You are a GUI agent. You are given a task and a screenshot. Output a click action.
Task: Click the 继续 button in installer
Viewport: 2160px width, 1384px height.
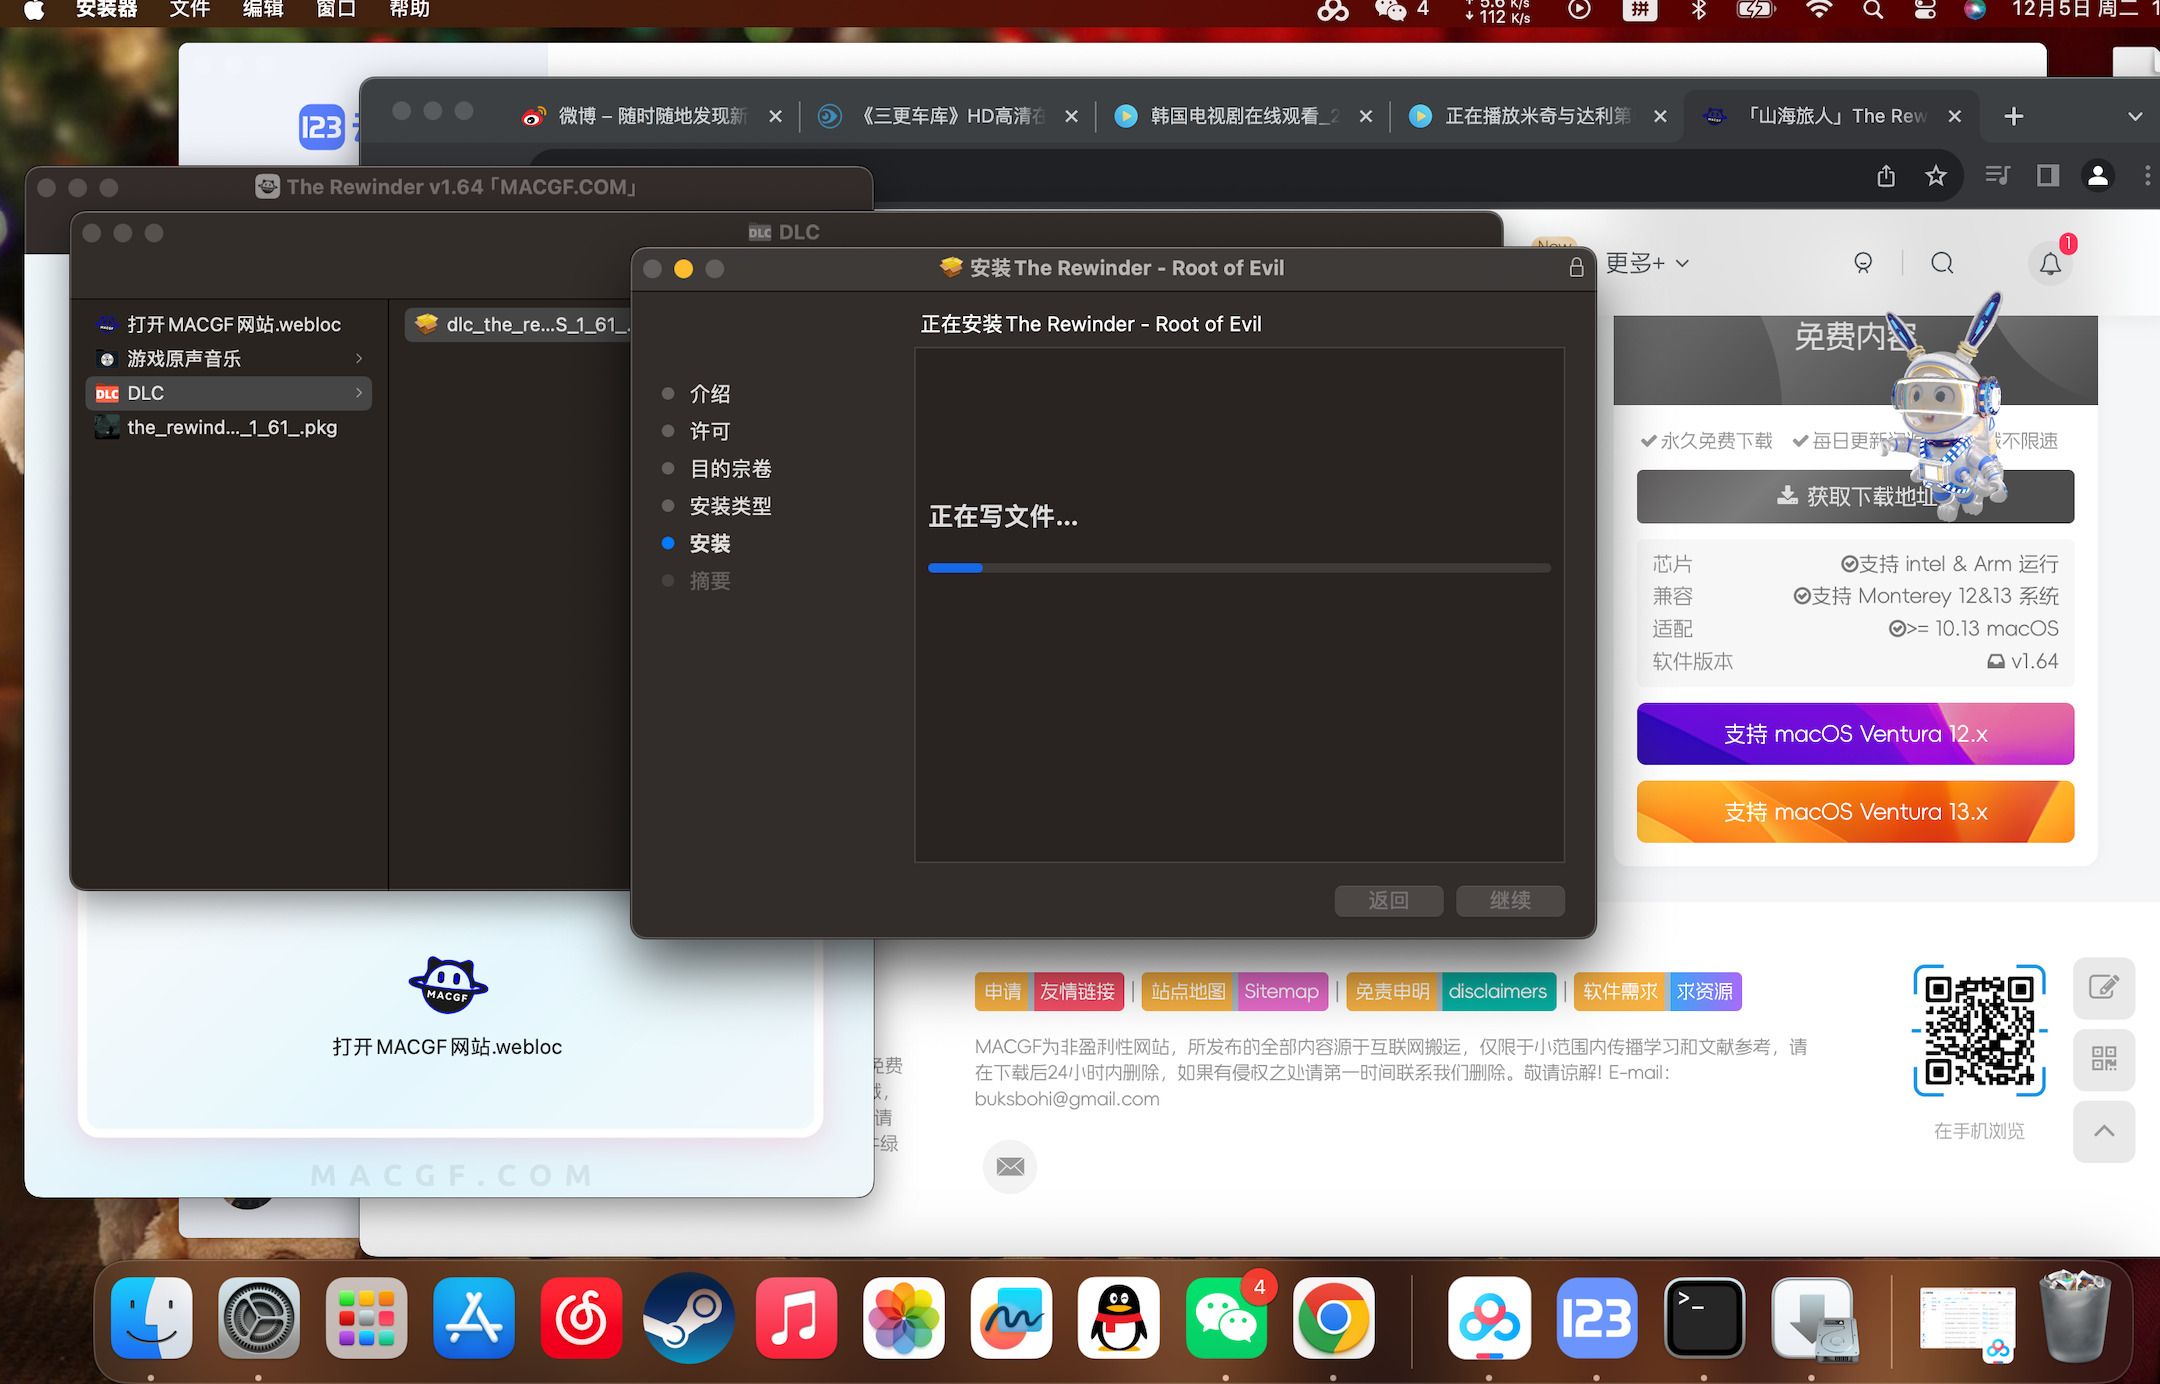click(1510, 900)
